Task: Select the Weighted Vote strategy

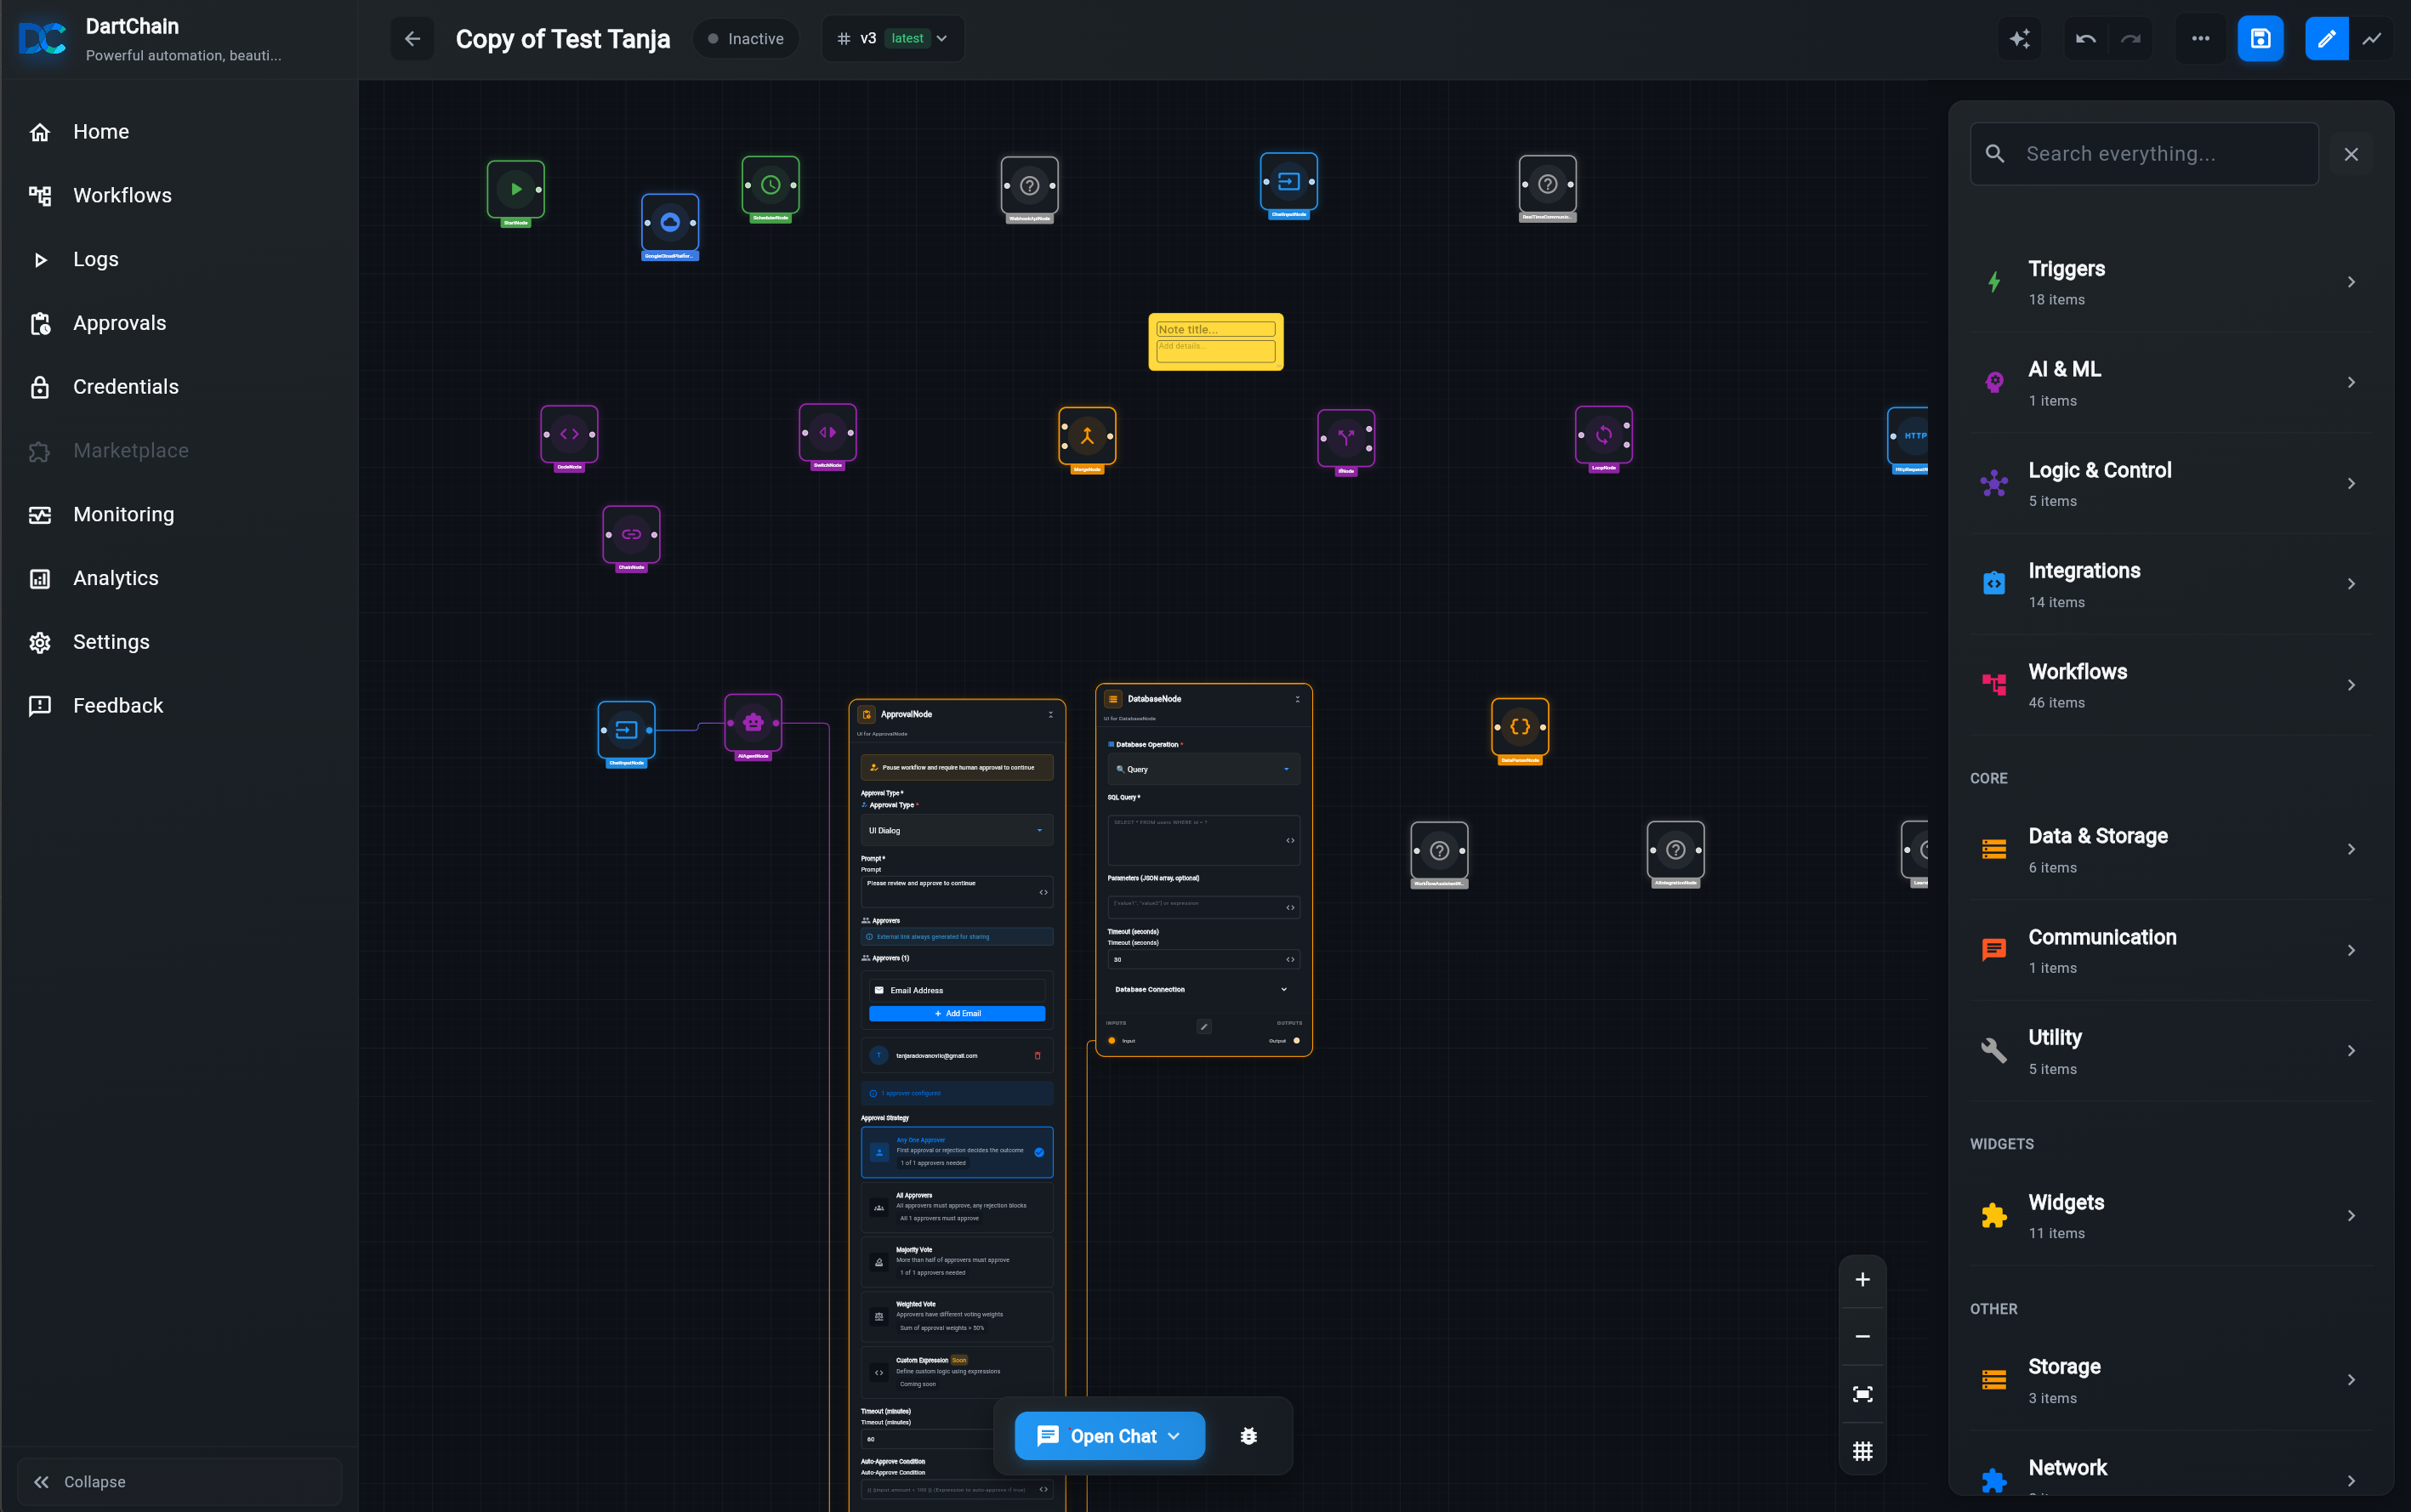Action: pyautogui.click(x=956, y=1315)
